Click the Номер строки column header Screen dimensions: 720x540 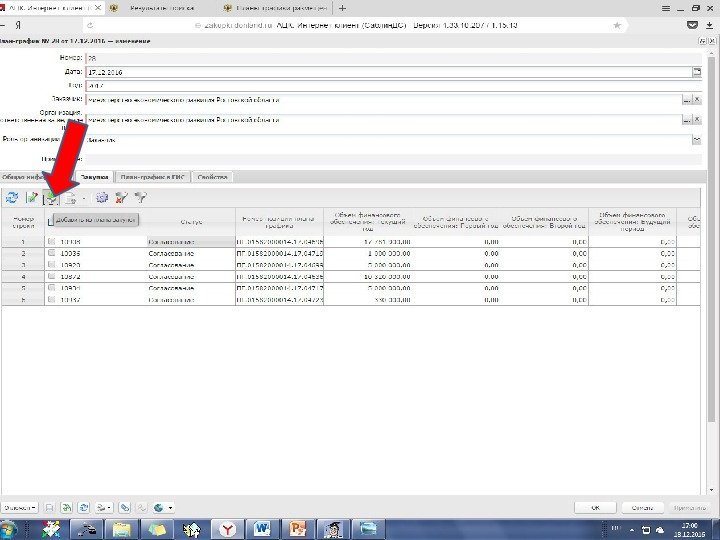pos(23,222)
